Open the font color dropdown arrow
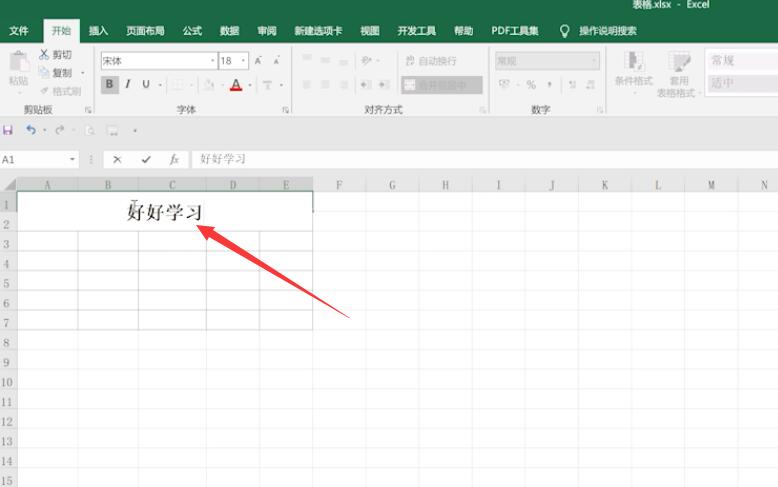778x487 pixels. point(250,85)
